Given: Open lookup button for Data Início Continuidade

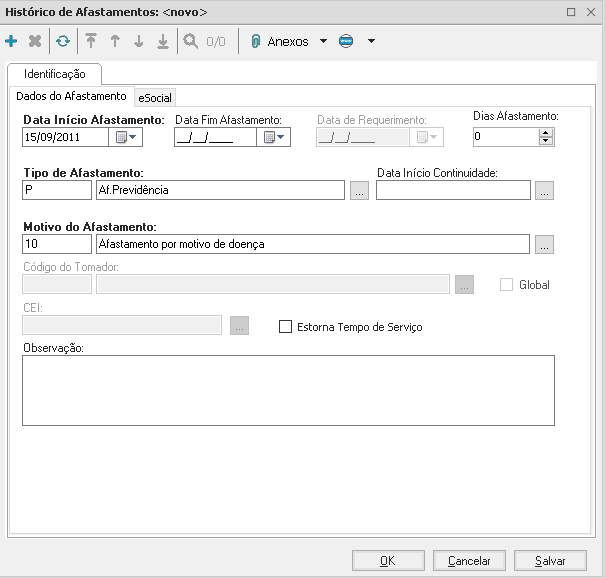Looking at the screenshot, I should point(544,191).
